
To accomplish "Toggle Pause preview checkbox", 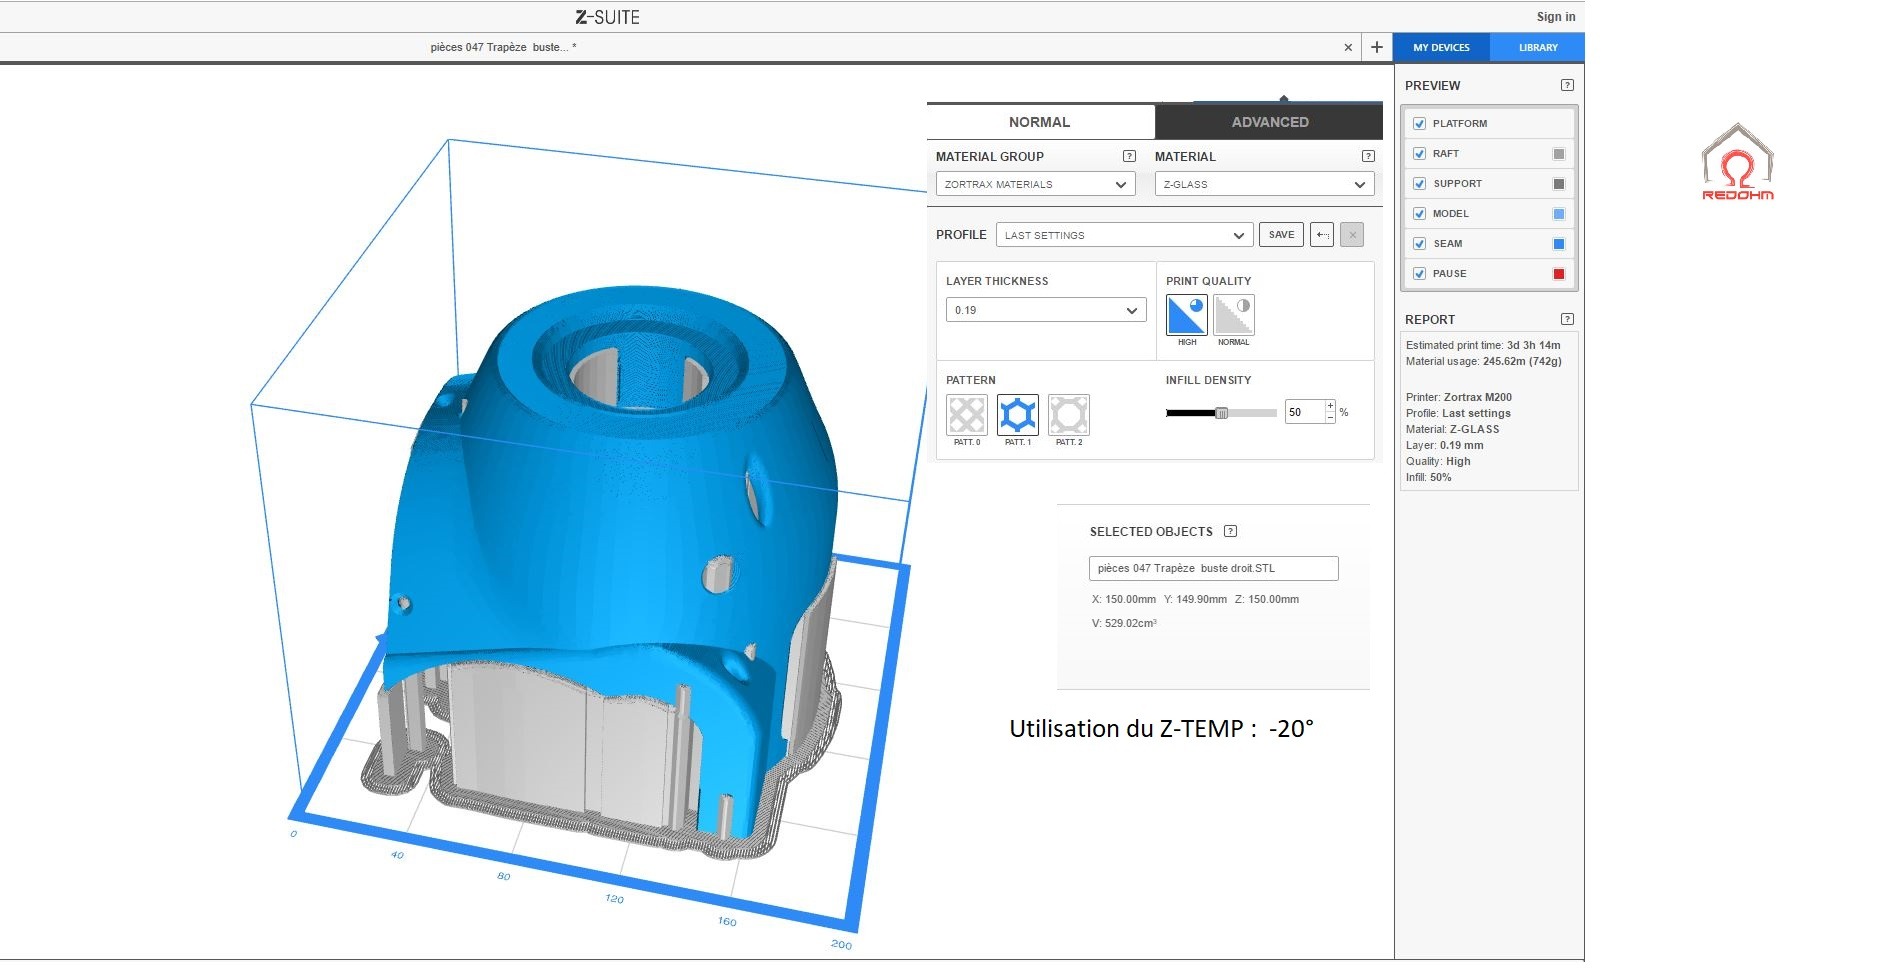I will [1419, 274].
